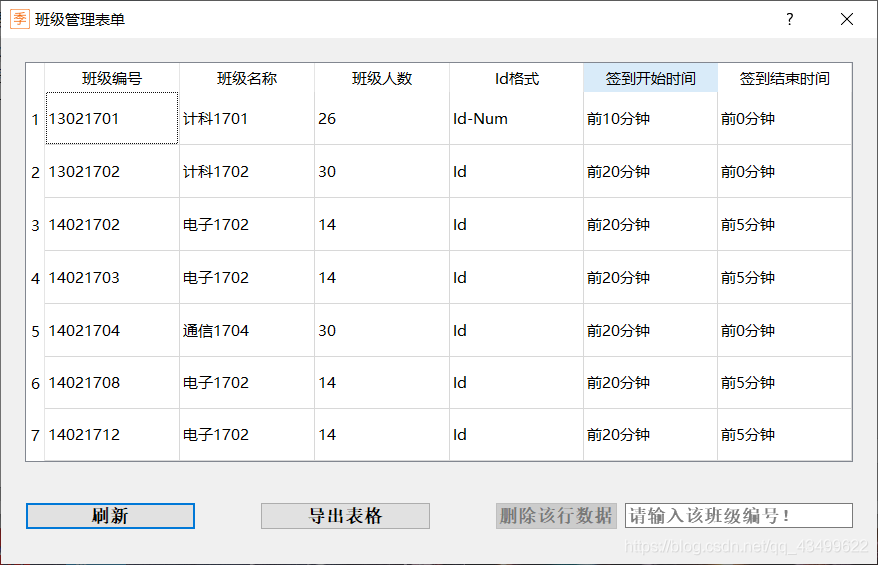Close the 班级管理表单 dialog

[x=847, y=19]
